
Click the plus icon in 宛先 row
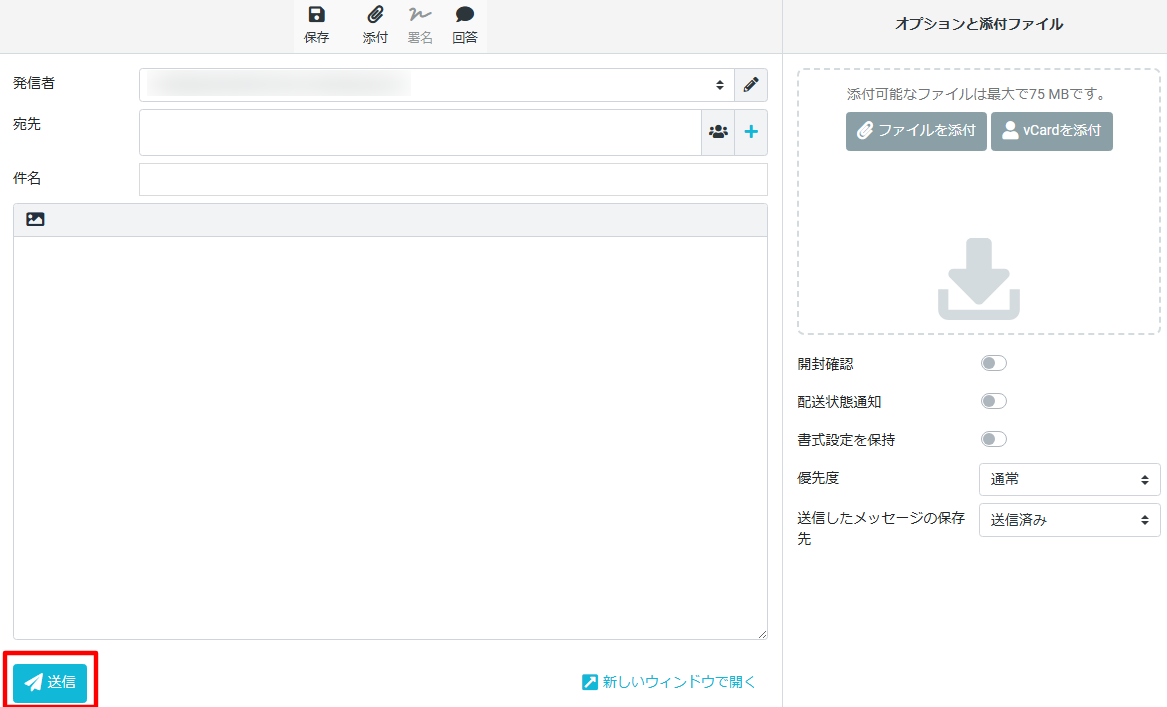pyautogui.click(x=751, y=132)
